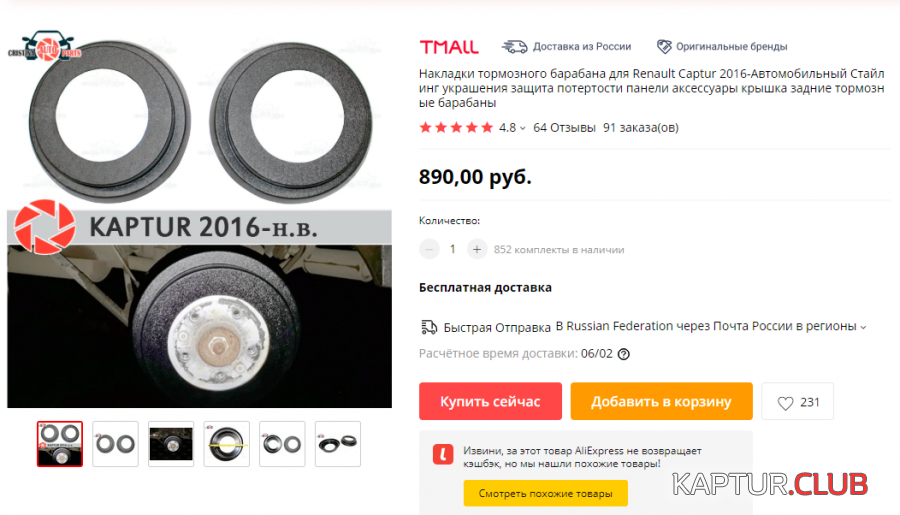Select the last thumbnail with angled covers
The height and width of the screenshot is (515, 900).
tap(338, 444)
